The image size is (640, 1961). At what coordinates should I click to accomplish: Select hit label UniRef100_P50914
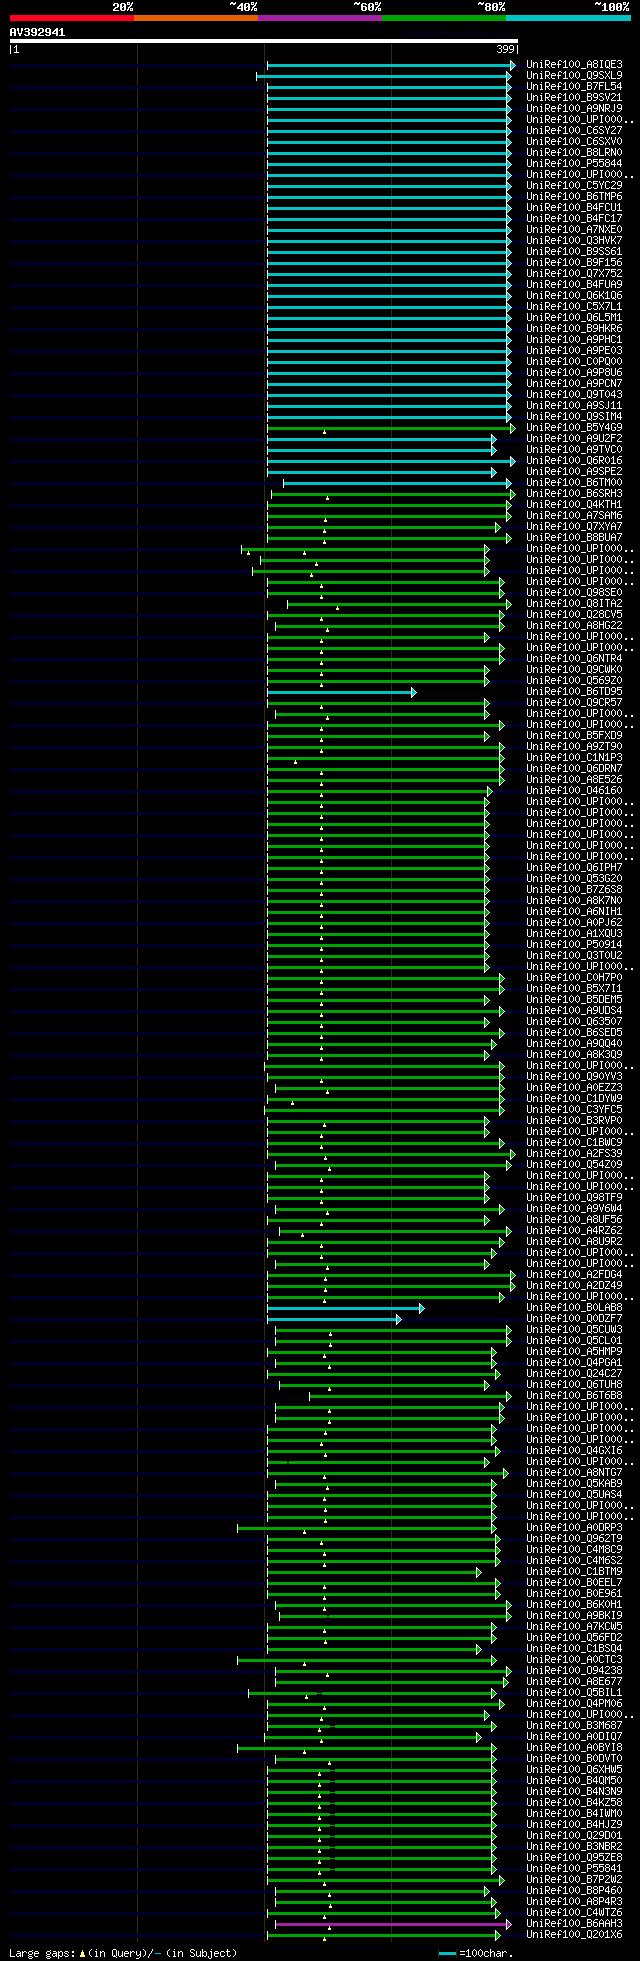tap(574, 945)
